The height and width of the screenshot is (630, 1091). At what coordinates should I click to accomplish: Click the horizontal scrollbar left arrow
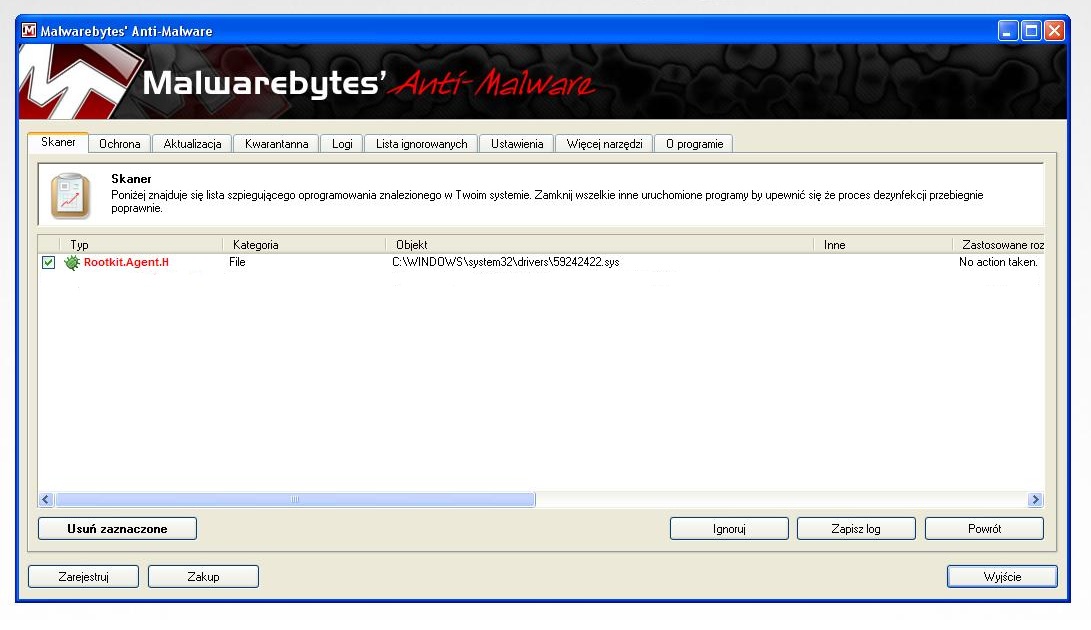click(x=46, y=499)
